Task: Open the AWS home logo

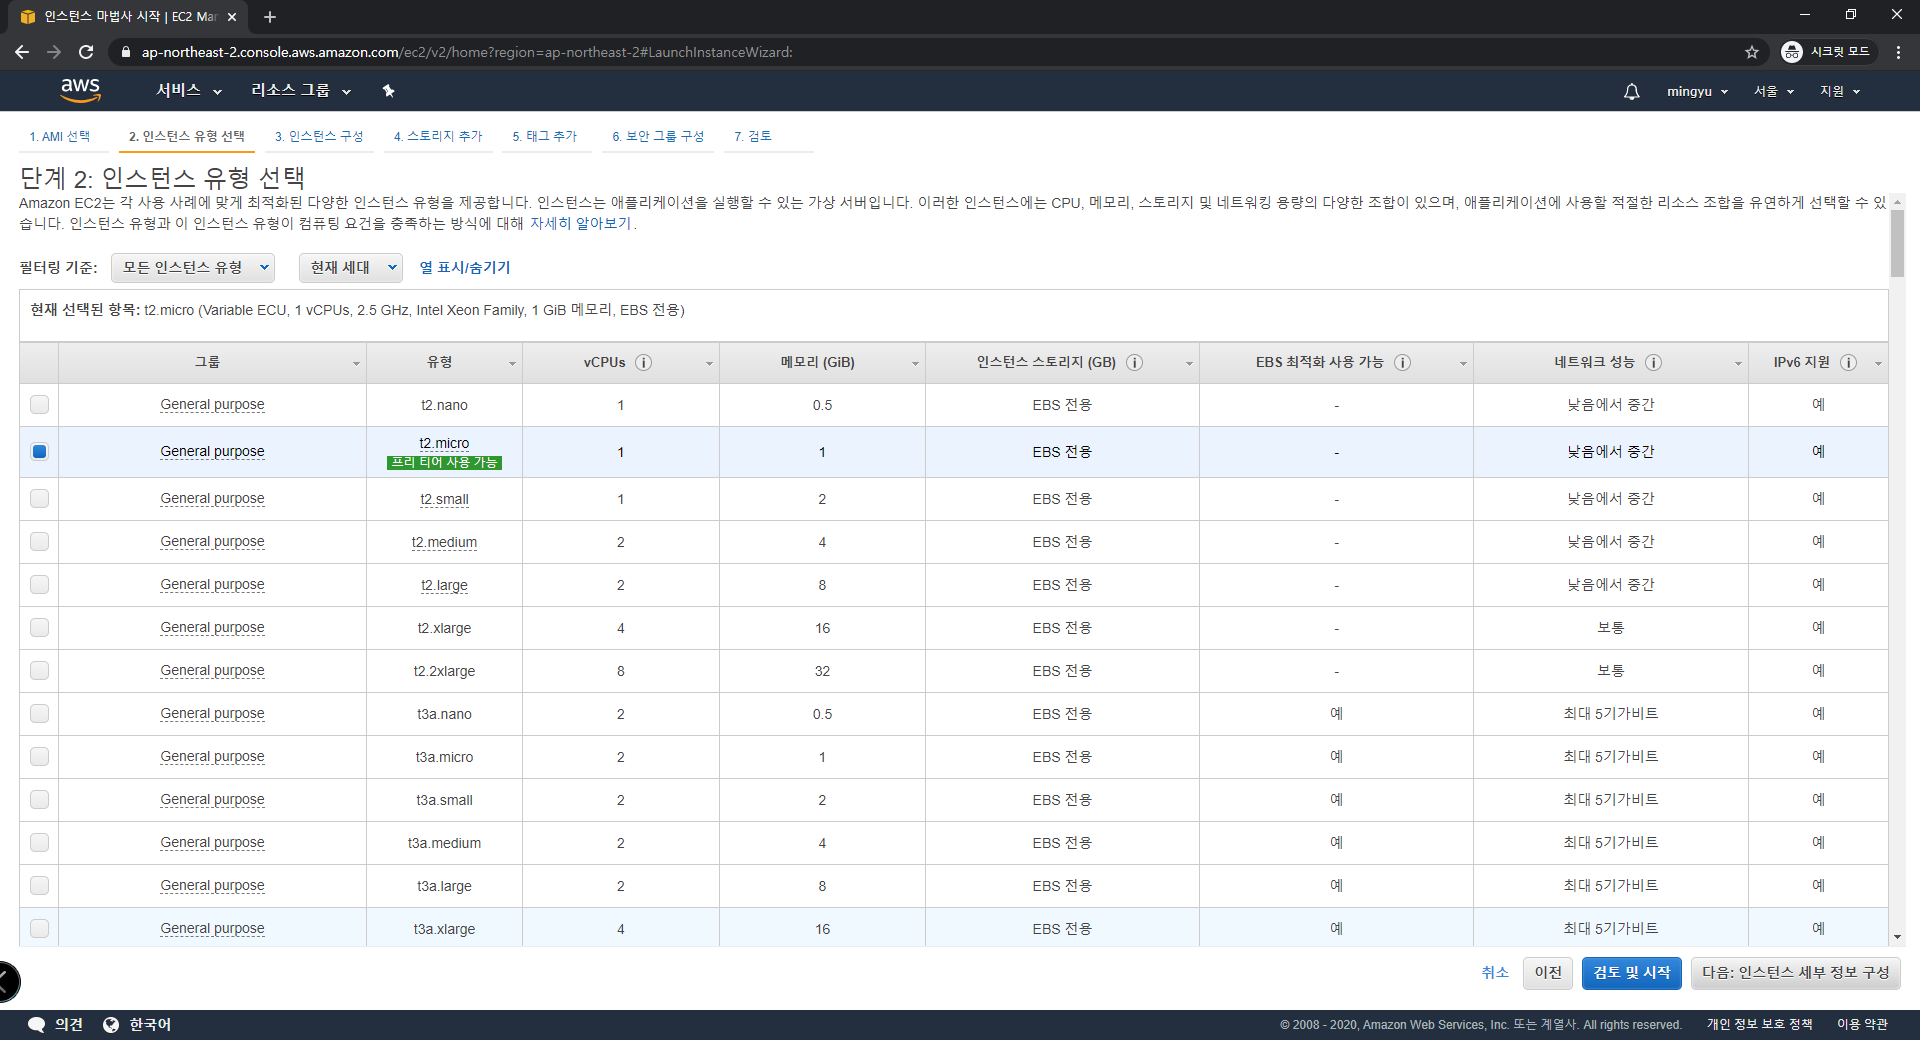Action: click(x=80, y=90)
